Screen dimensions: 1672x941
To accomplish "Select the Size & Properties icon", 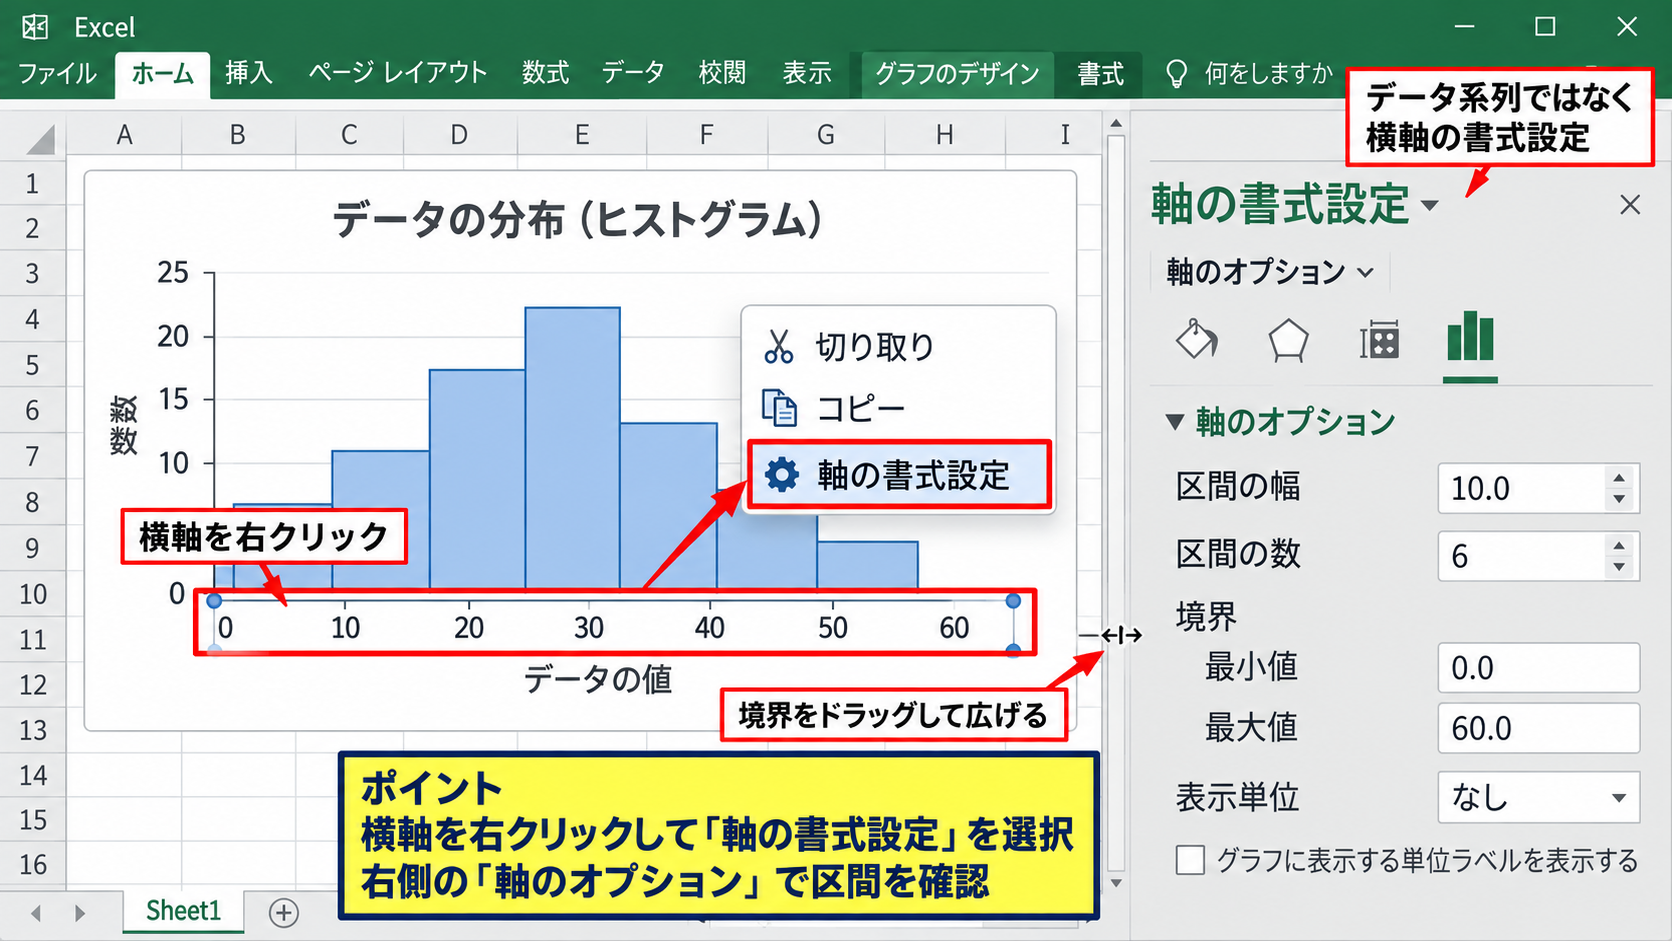I will 1379,340.
